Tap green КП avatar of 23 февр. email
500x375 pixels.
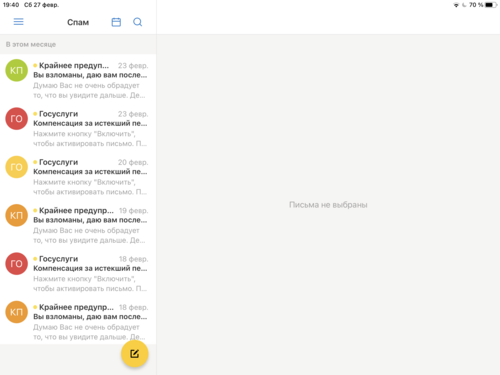click(16, 70)
